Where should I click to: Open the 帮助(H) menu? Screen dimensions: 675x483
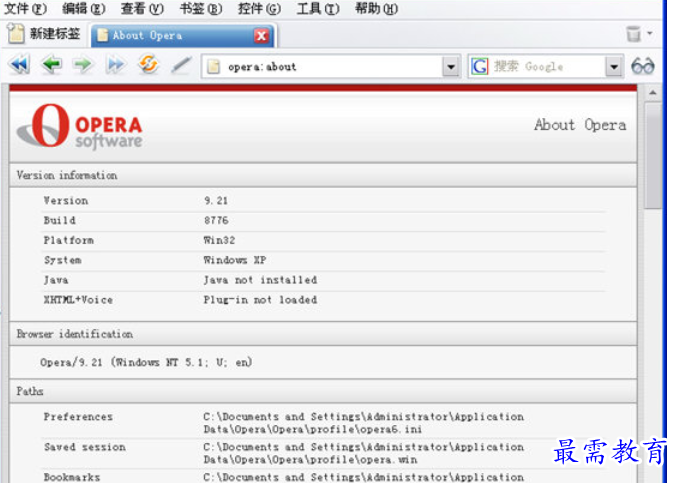pyautogui.click(x=376, y=8)
